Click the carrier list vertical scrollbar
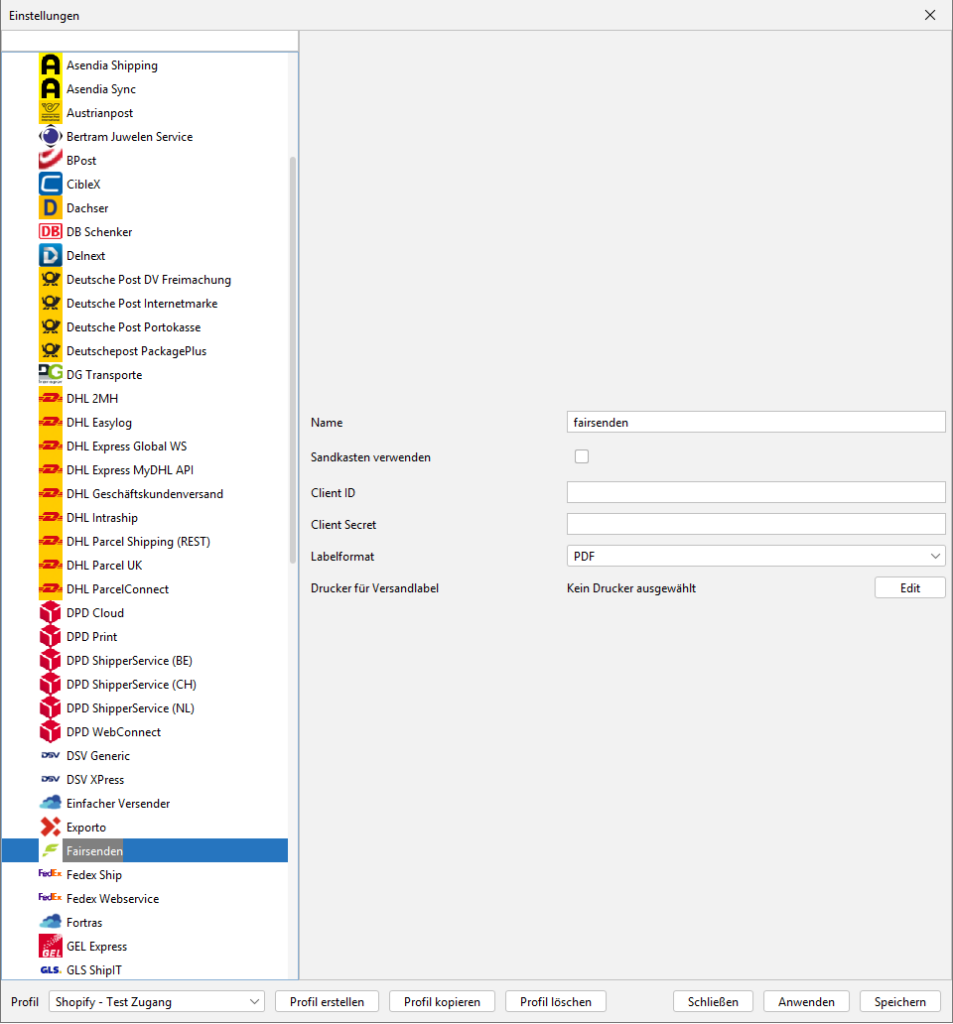 293,400
